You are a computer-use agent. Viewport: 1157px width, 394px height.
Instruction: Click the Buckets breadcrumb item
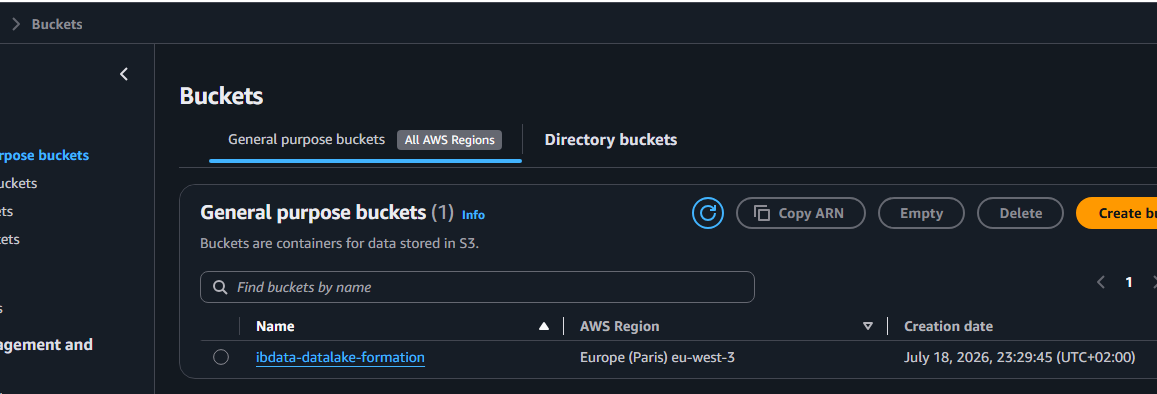click(57, 24)
